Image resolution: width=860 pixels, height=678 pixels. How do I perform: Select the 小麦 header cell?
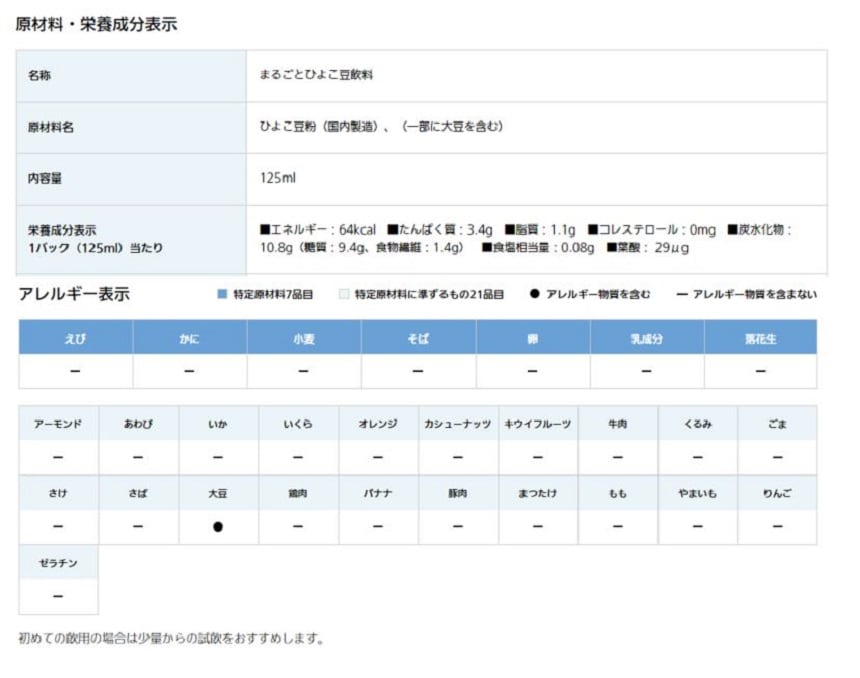304,338
